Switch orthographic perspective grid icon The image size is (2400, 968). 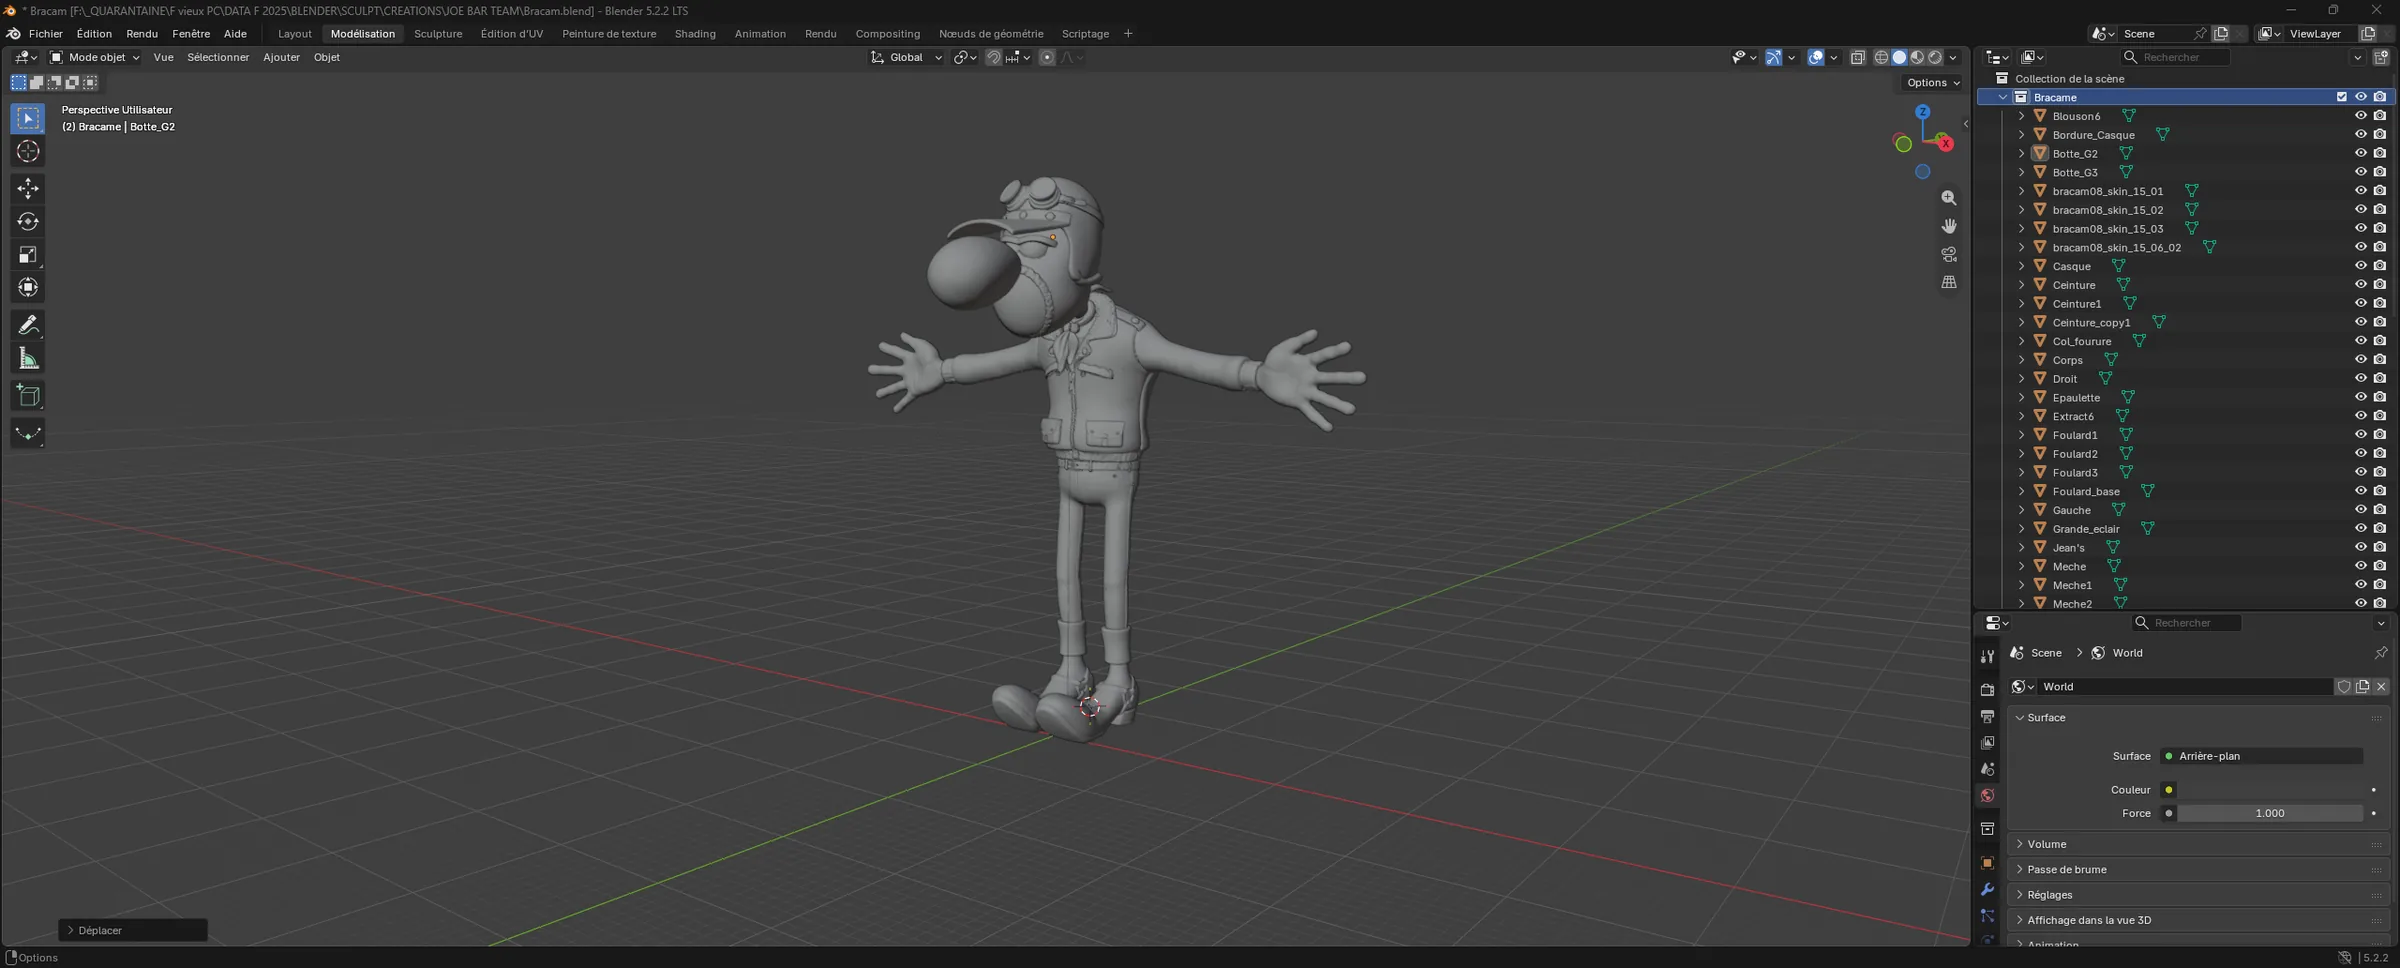pyautogui.click(x=1949, y=282)
